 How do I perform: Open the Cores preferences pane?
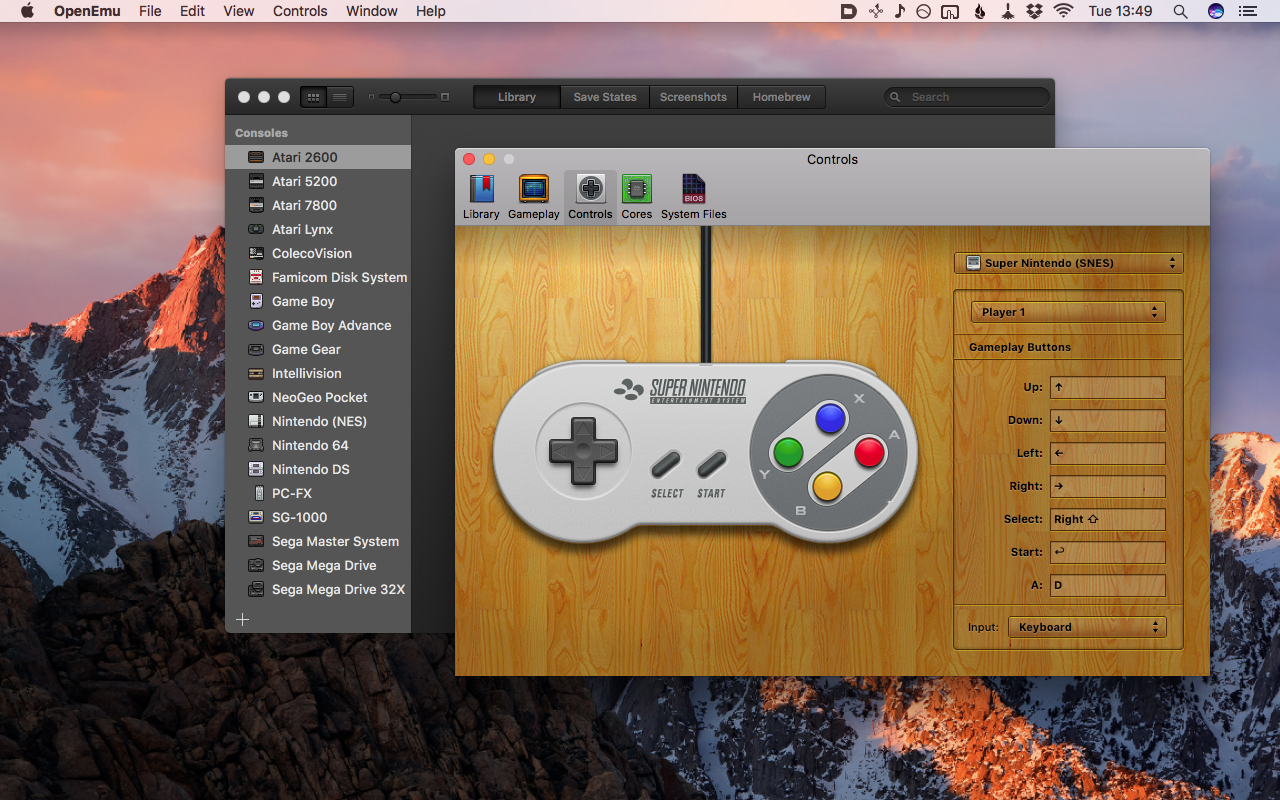click(x=636, y=197)
